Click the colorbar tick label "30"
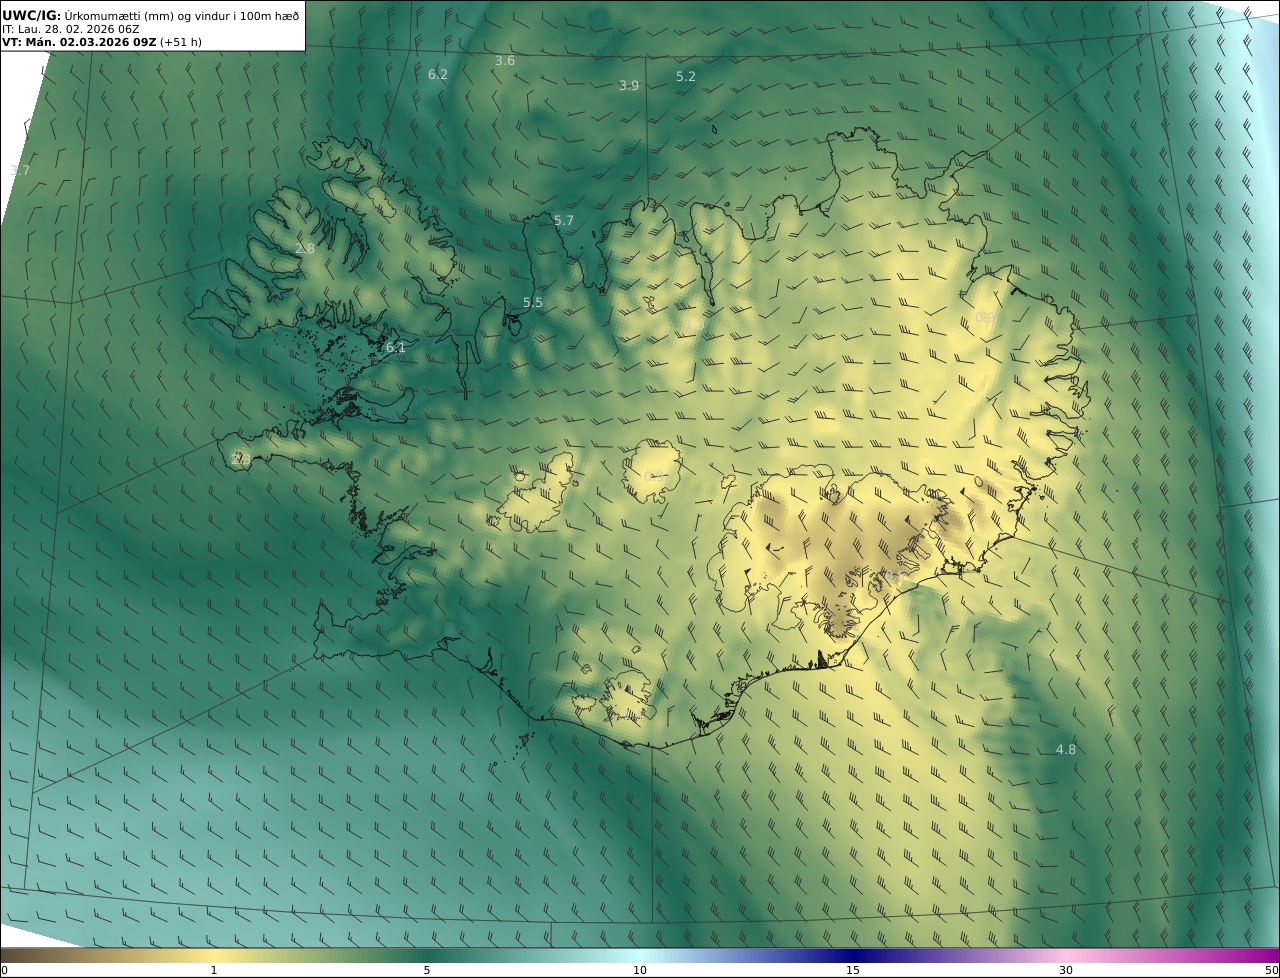Screen dimensions: 1280x978 pyautogui.click(x=1066, y=970)
